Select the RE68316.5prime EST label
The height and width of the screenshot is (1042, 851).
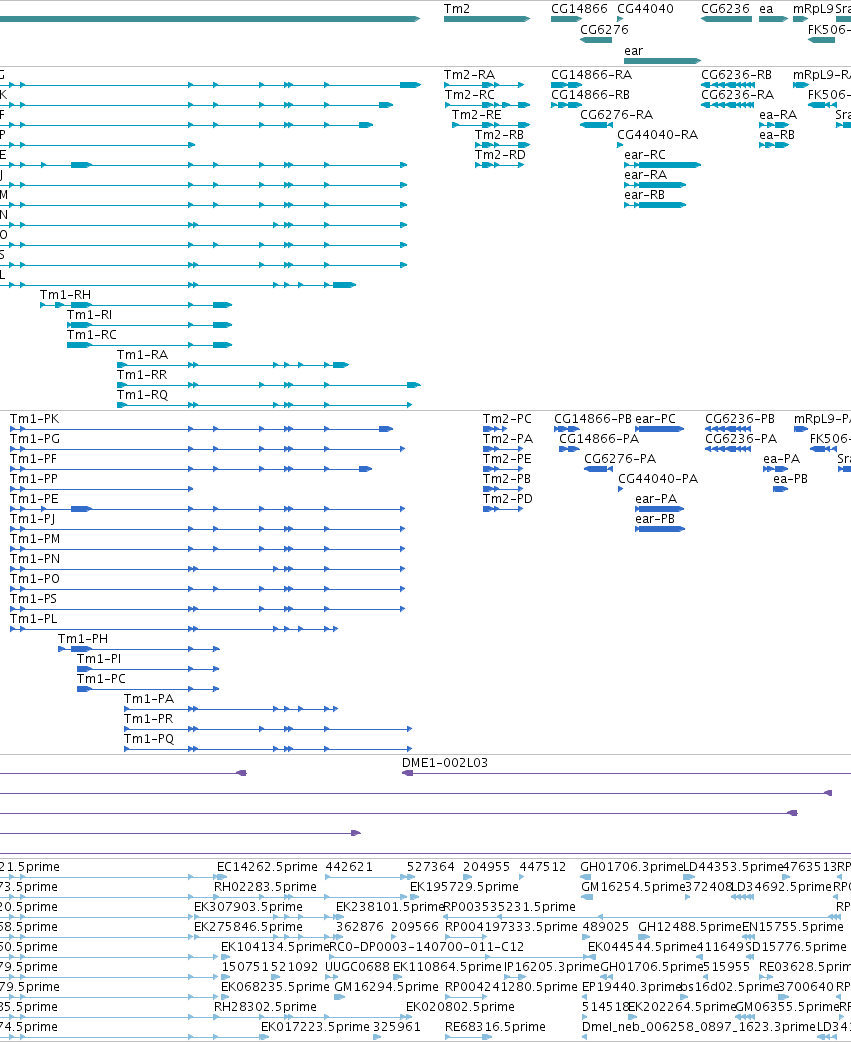[495, 1027]
